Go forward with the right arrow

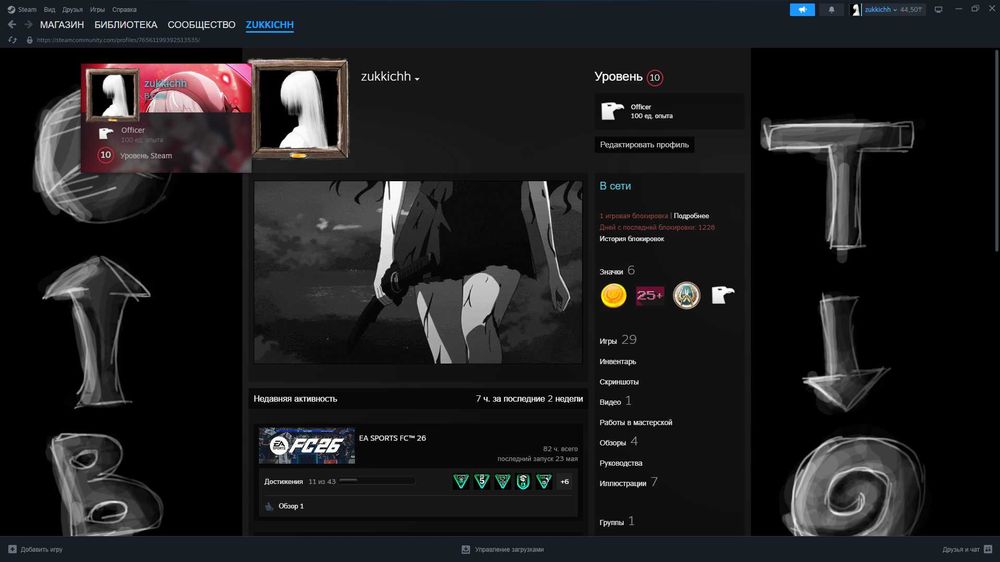click(28, 24)
